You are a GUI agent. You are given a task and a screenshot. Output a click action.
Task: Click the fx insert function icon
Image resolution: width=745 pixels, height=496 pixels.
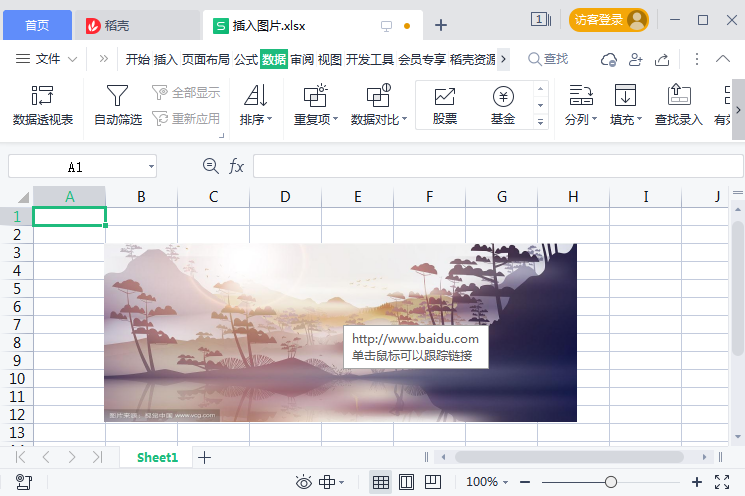[236, 166]
